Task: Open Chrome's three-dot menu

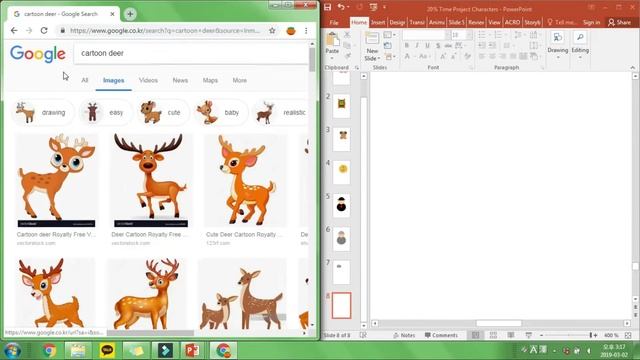Action: [306, 31]
